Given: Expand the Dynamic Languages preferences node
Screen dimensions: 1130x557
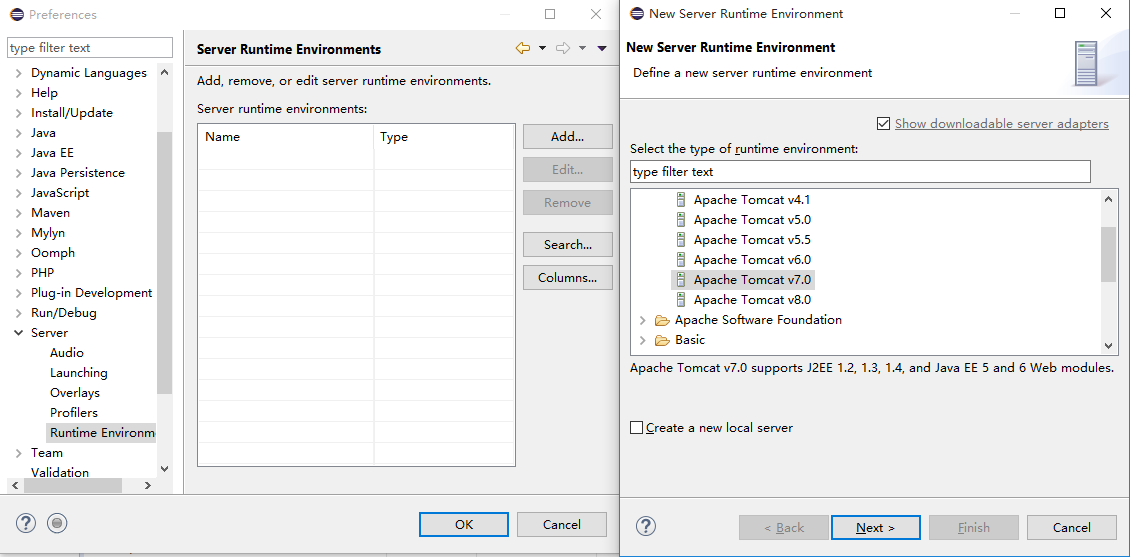Looking at the screenshot, I should click(18, 73).
